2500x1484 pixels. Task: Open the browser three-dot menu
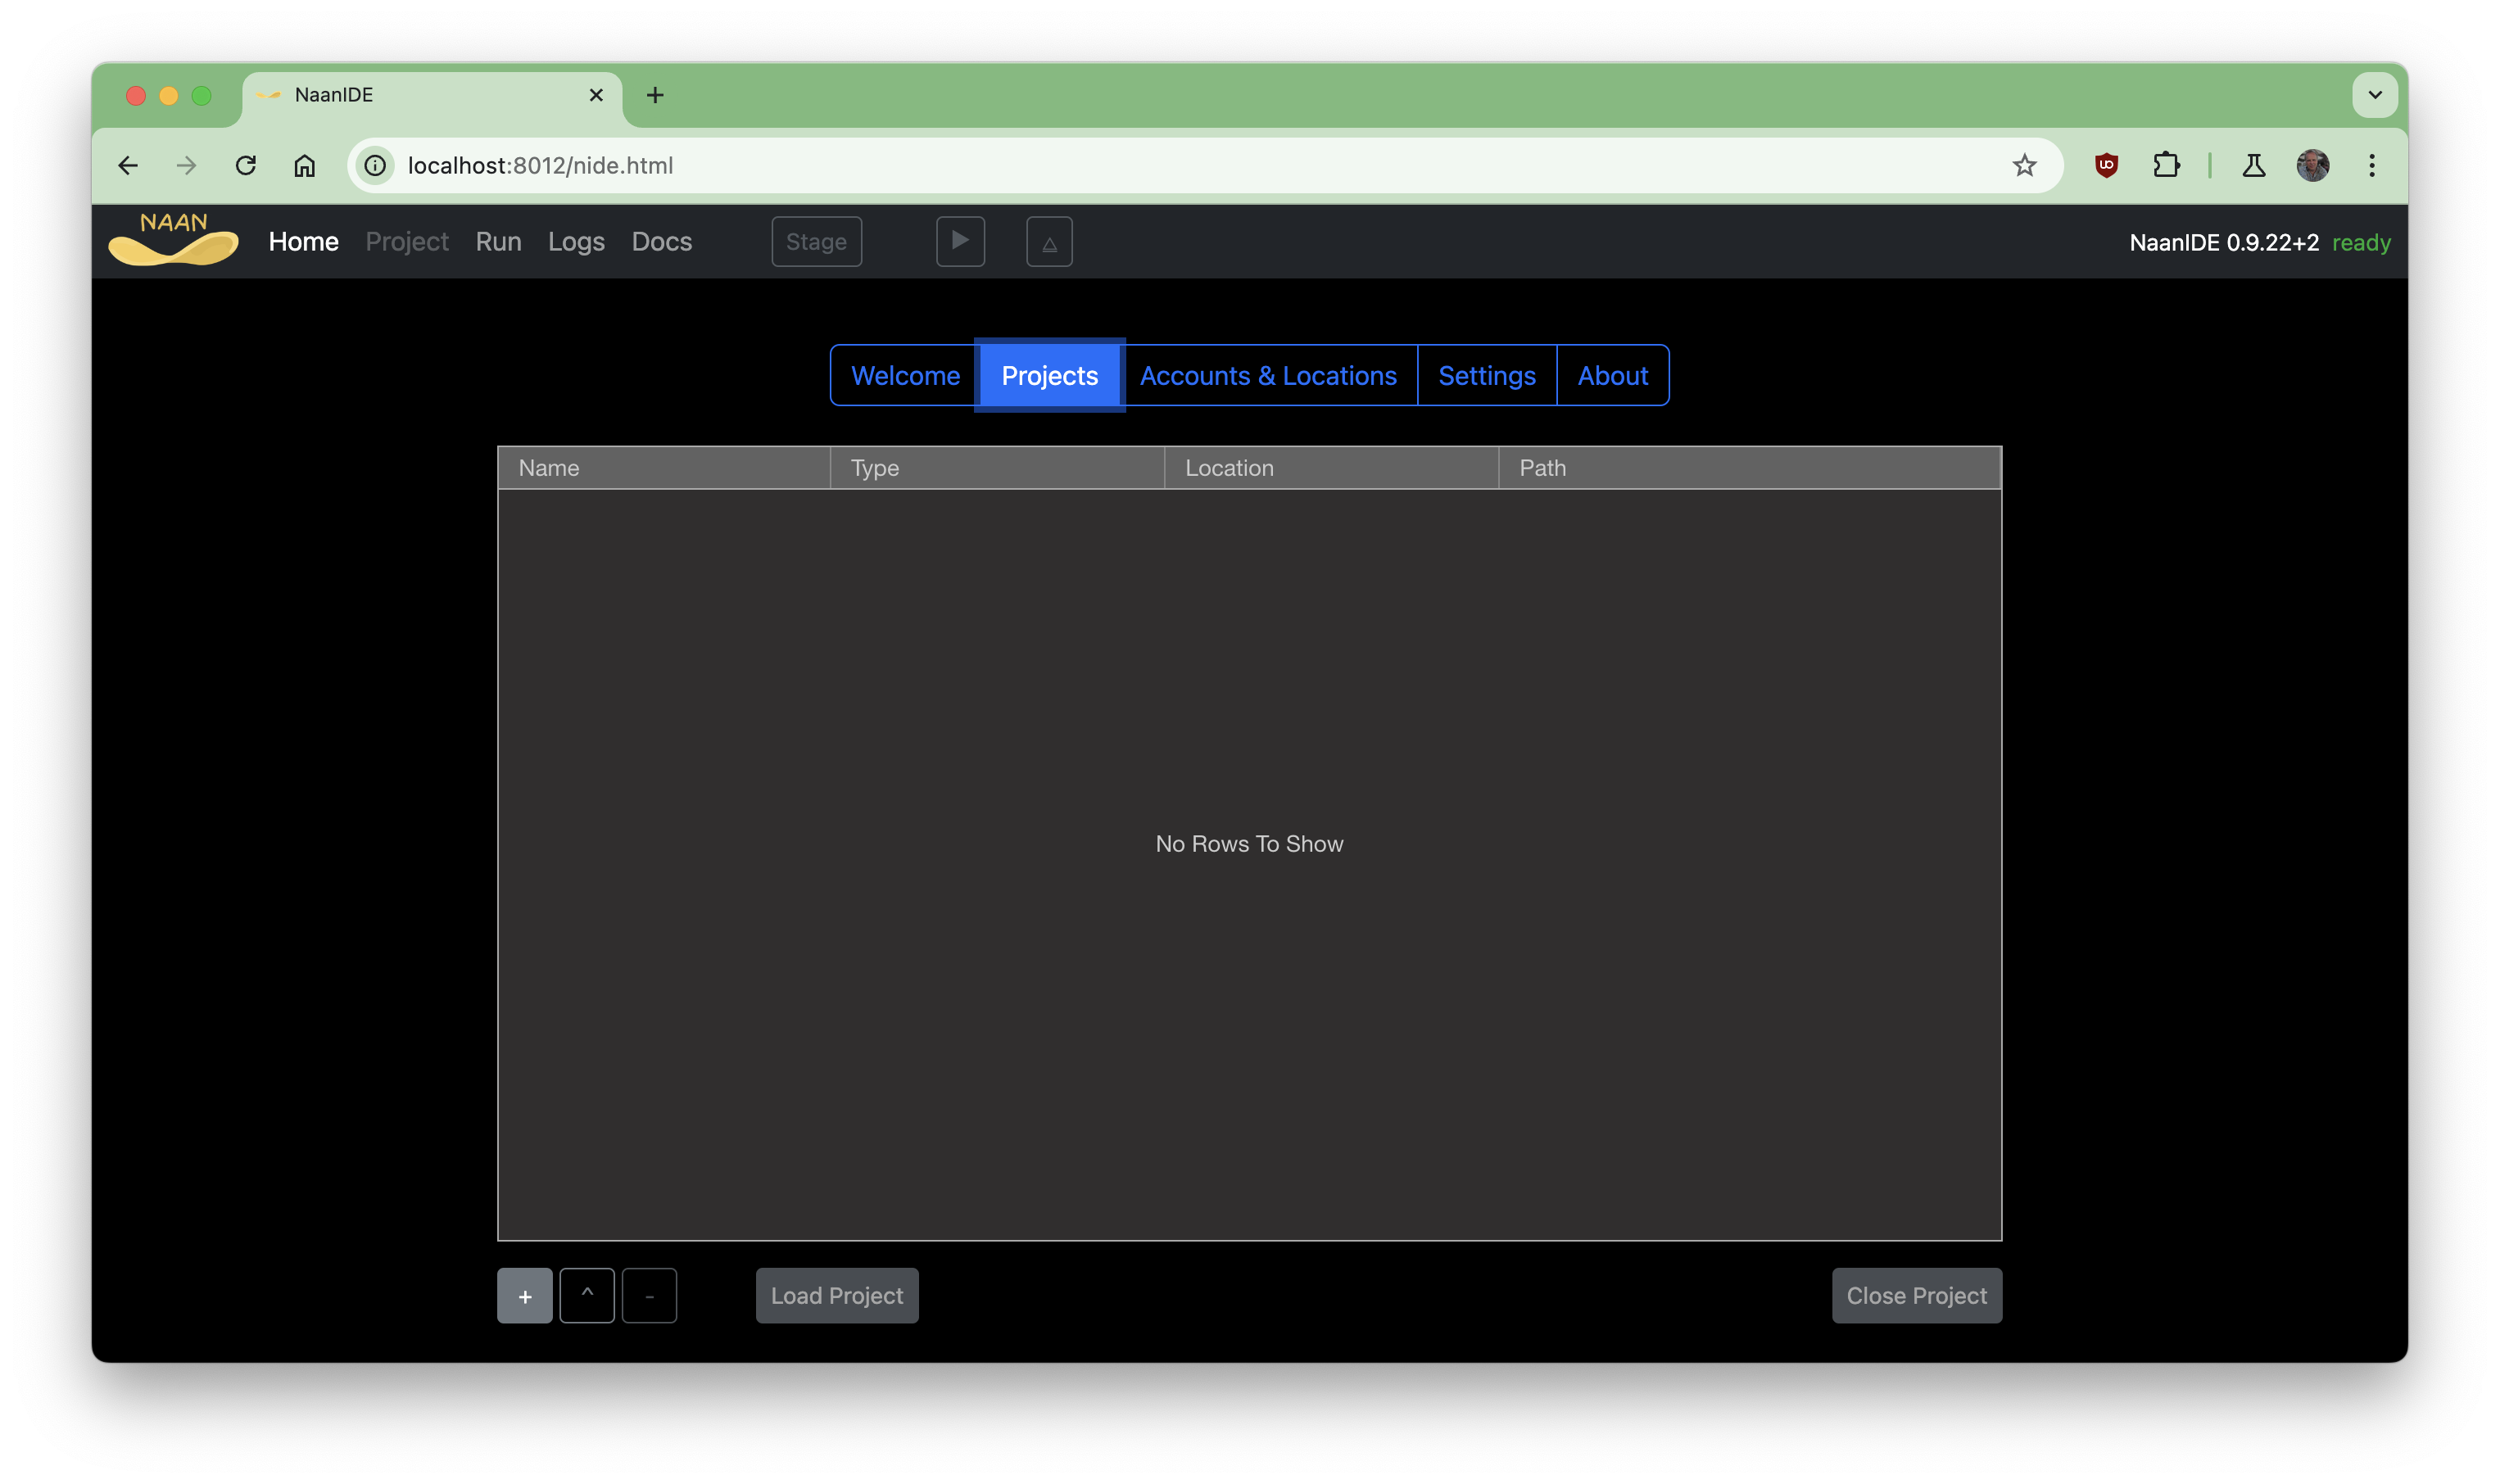2371,165
